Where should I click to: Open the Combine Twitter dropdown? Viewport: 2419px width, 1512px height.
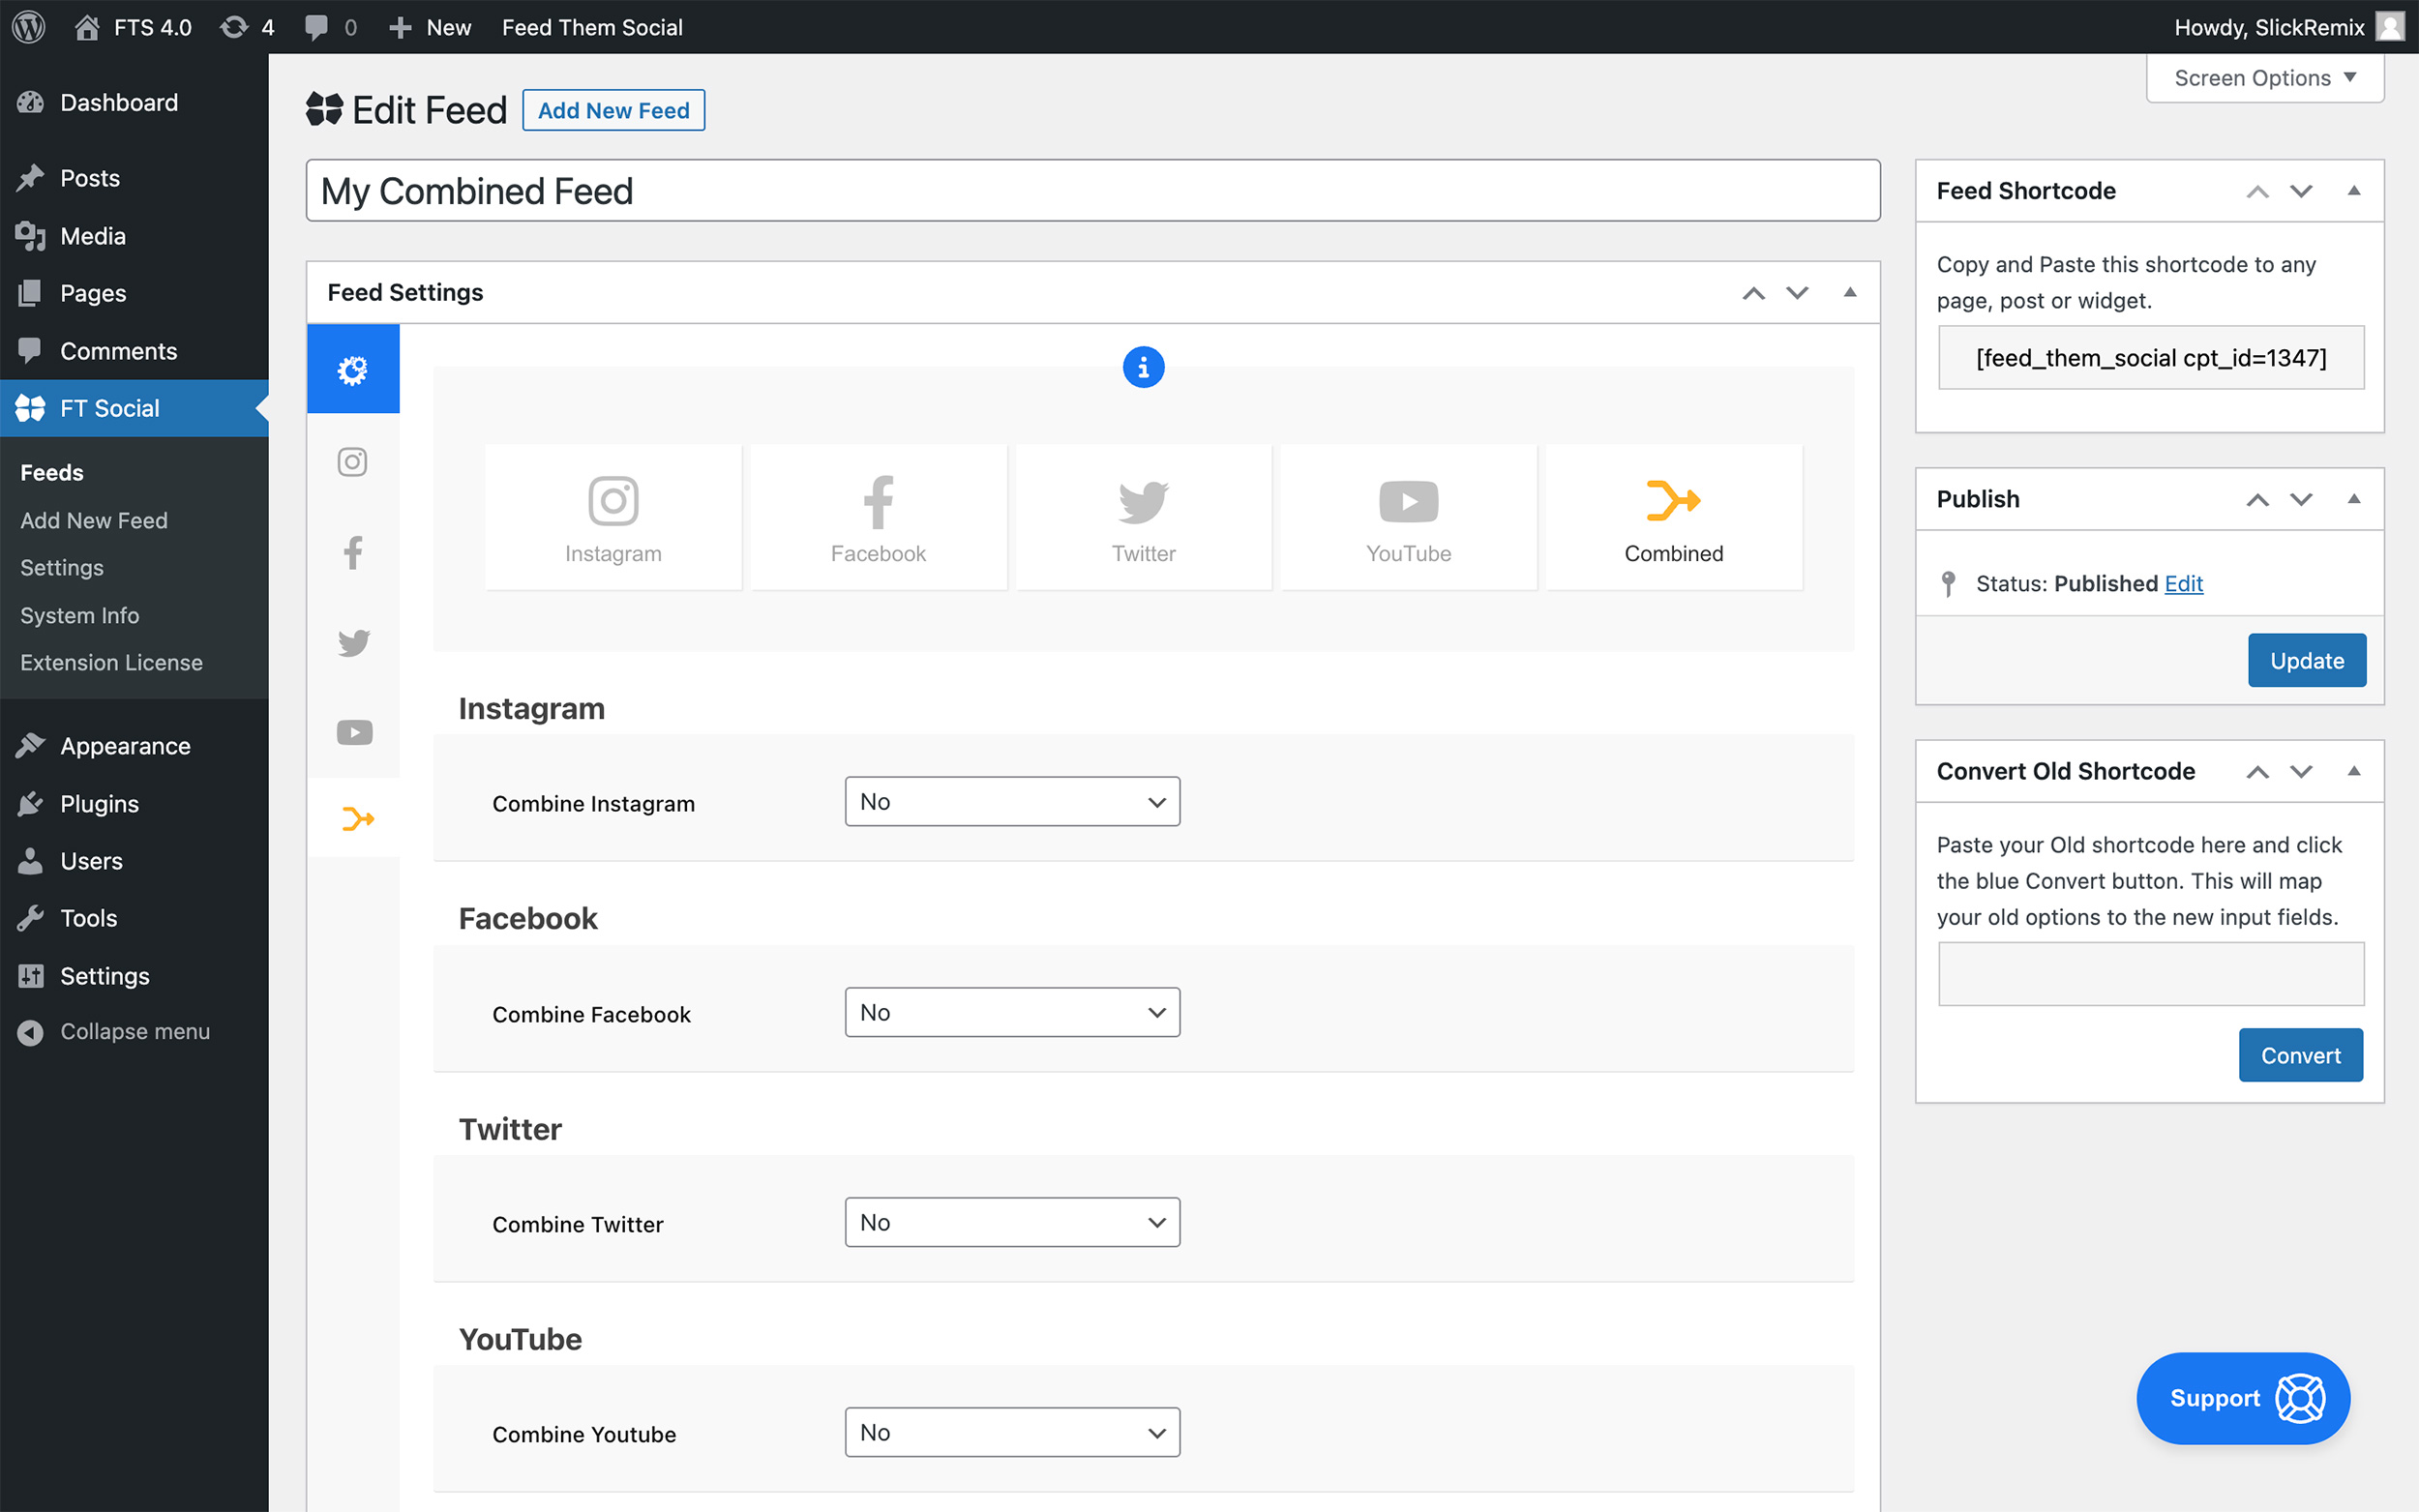click(1012, 1222)
